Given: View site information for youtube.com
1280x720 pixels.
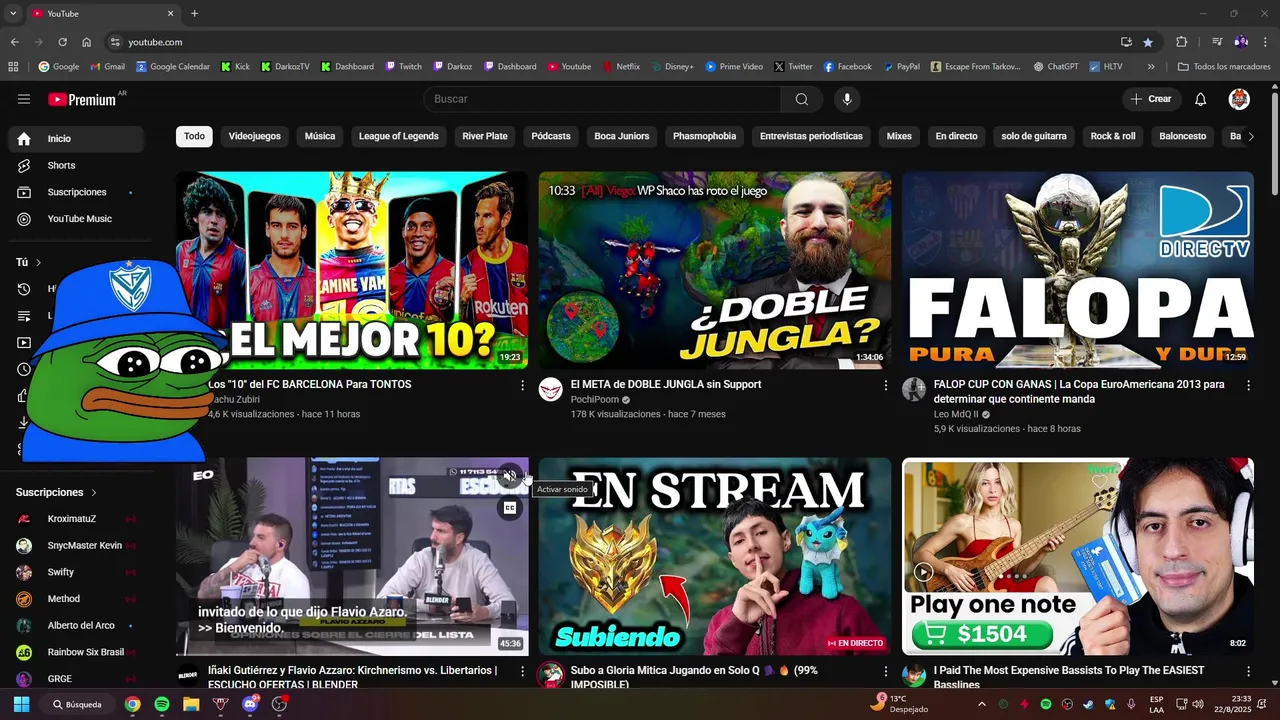Looking at the screenshot, I should pyautogui.click(x=115, y=42).
